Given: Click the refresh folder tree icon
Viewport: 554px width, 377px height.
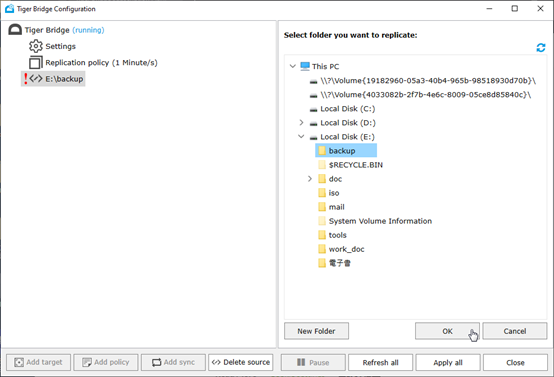Looking at the screenshot, I should (x=541, y=48).
